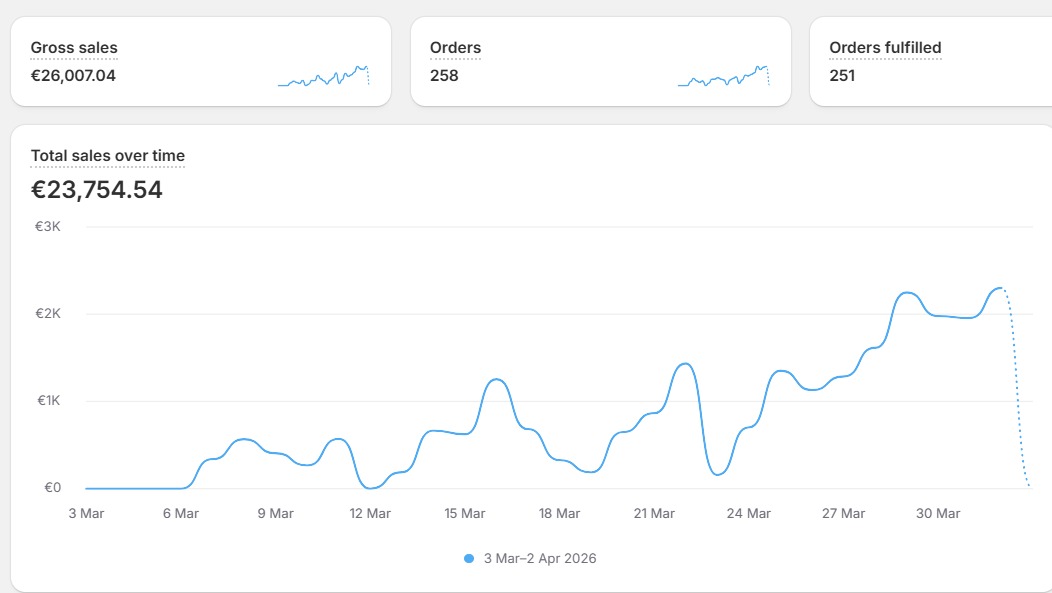This screenshot has width=1052, height=593.
Task: Click the €2K y-axis label
Action: (x=48, y=313)
